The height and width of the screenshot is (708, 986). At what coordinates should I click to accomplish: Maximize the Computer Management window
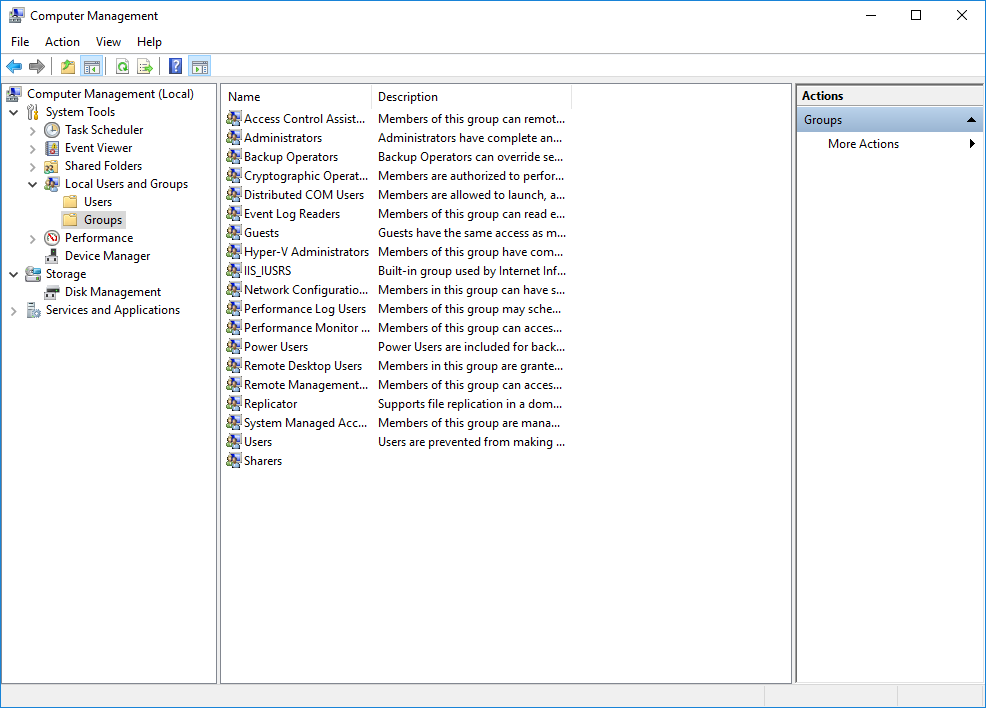(916, 15)
